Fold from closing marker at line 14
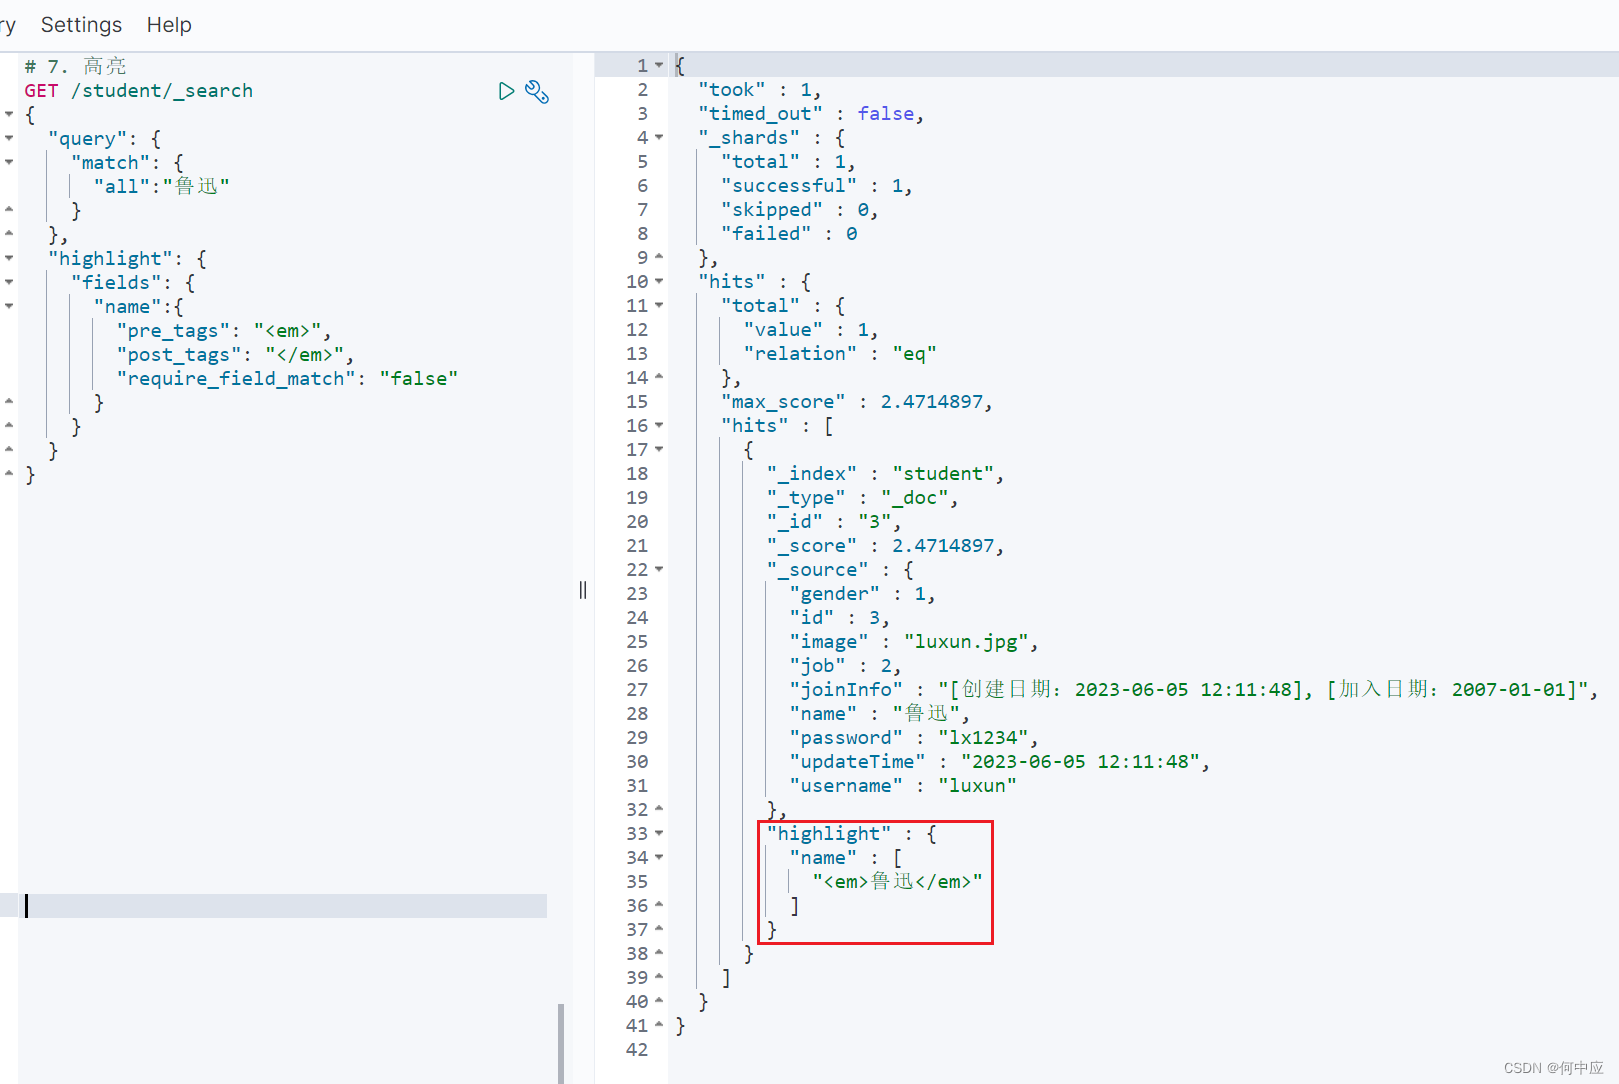1619x1084 pixels. [x=659, y=377]
